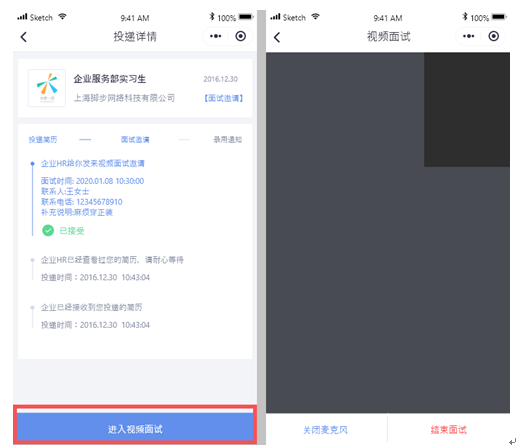Tap circle close icon on 视频面试 header
519x448 pixels.
494,36
